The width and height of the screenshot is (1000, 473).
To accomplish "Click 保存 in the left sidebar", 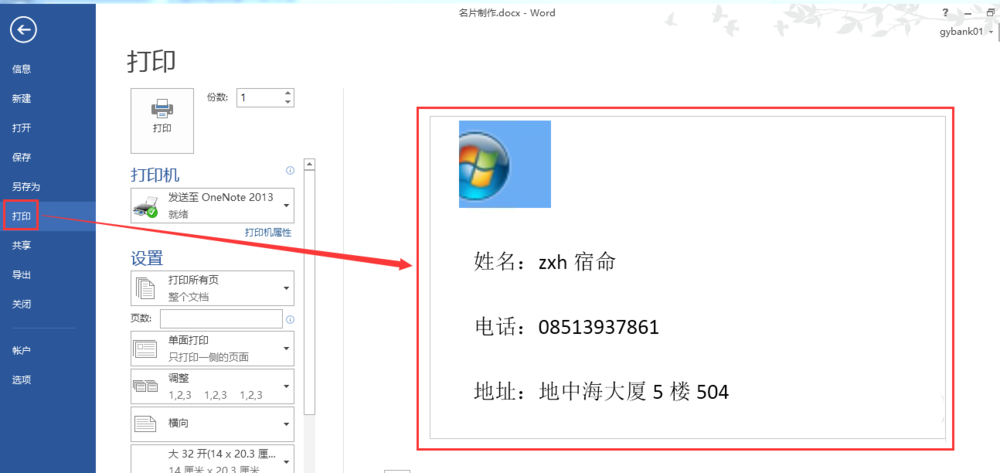I will (x=22, y=157).
